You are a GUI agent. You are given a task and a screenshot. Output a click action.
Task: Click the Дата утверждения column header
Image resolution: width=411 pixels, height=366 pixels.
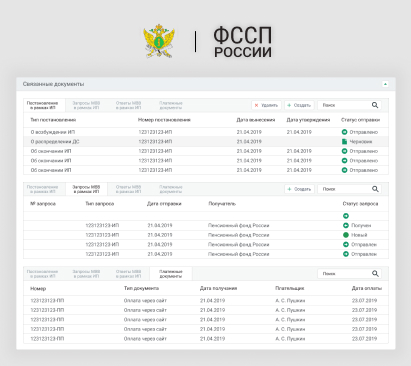[x=308, y=120]
